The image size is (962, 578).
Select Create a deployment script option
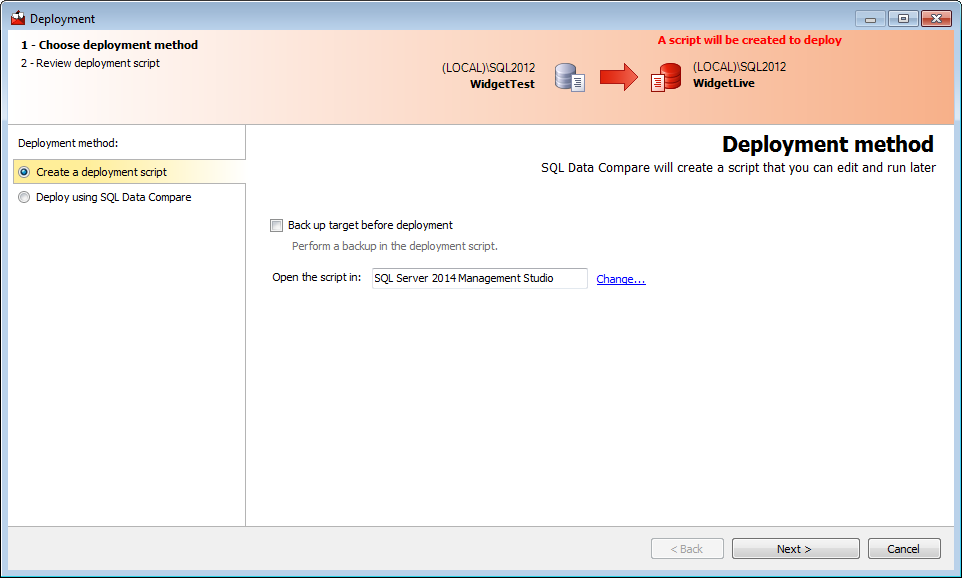coord(24,172)
